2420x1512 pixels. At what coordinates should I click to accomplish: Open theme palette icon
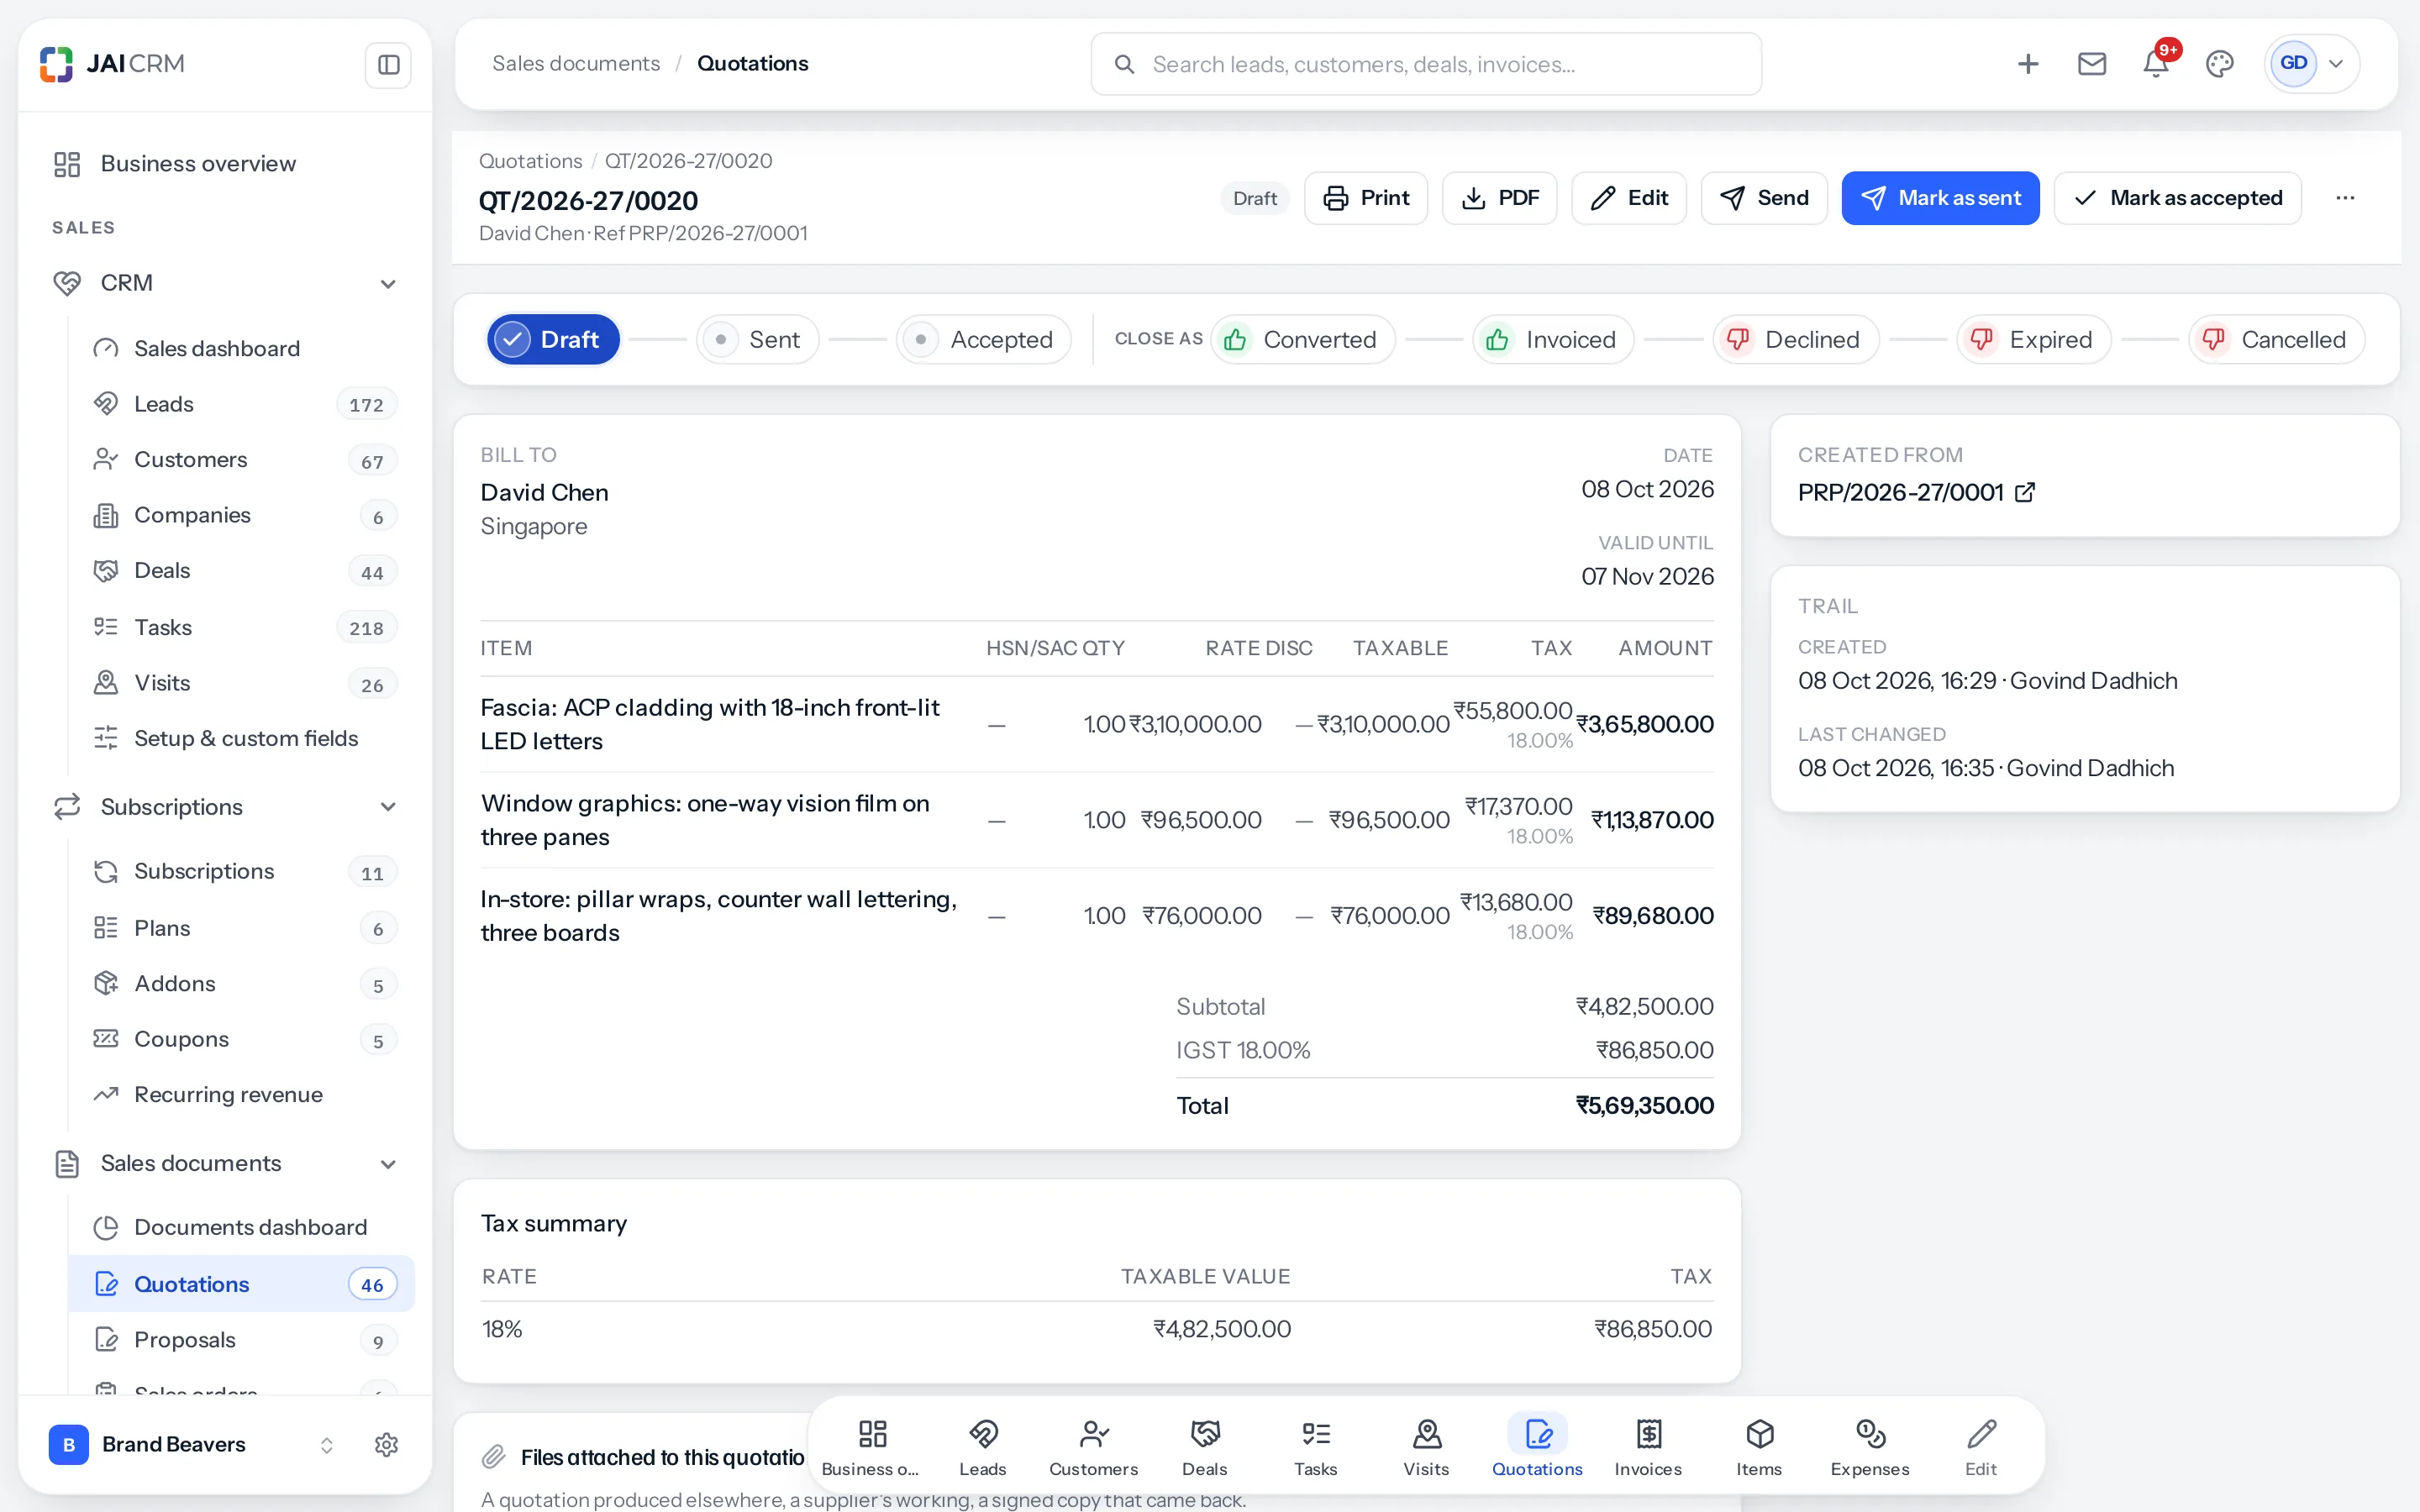point(2219,64)
